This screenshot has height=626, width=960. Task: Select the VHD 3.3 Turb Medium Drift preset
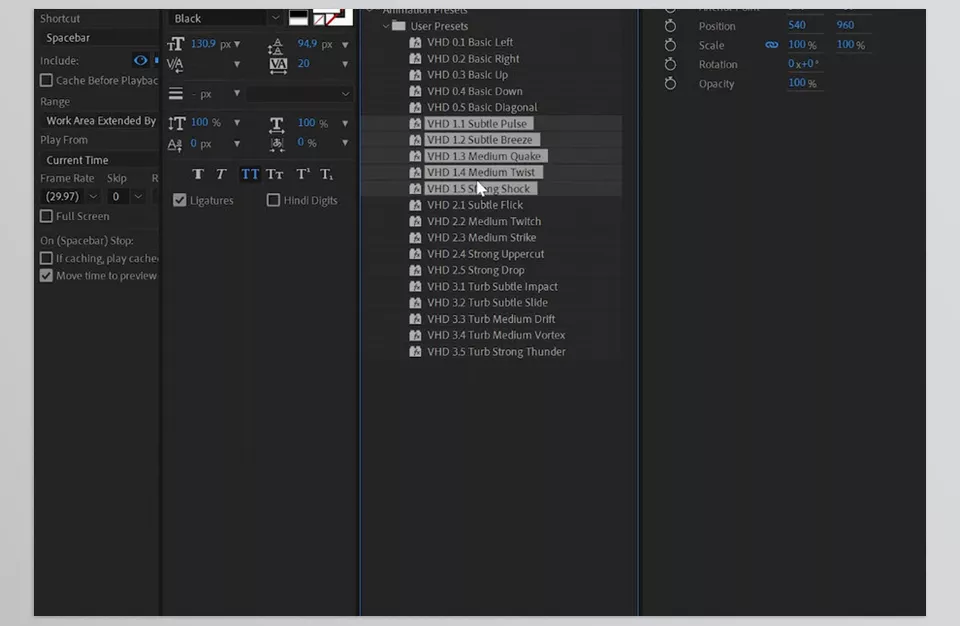pyautogui.click(x=491, y=319)
